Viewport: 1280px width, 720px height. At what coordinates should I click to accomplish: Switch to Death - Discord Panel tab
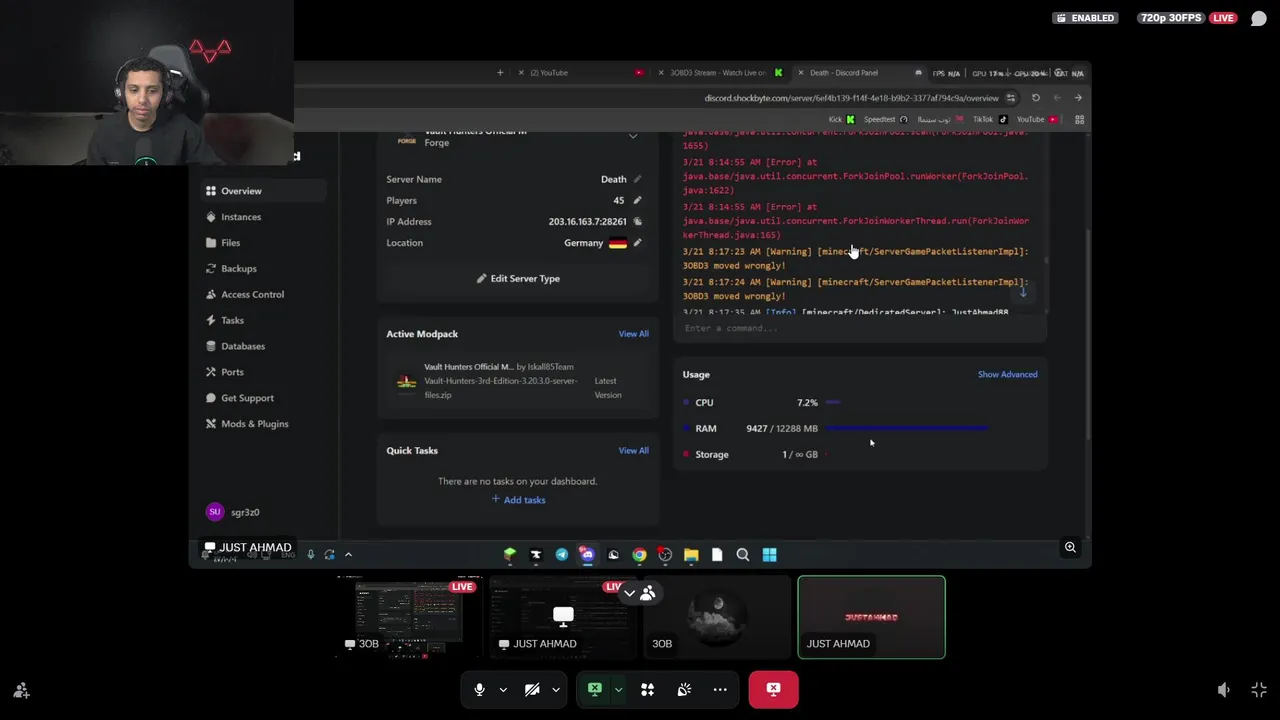pyautogui.click(x=858, y=73)
